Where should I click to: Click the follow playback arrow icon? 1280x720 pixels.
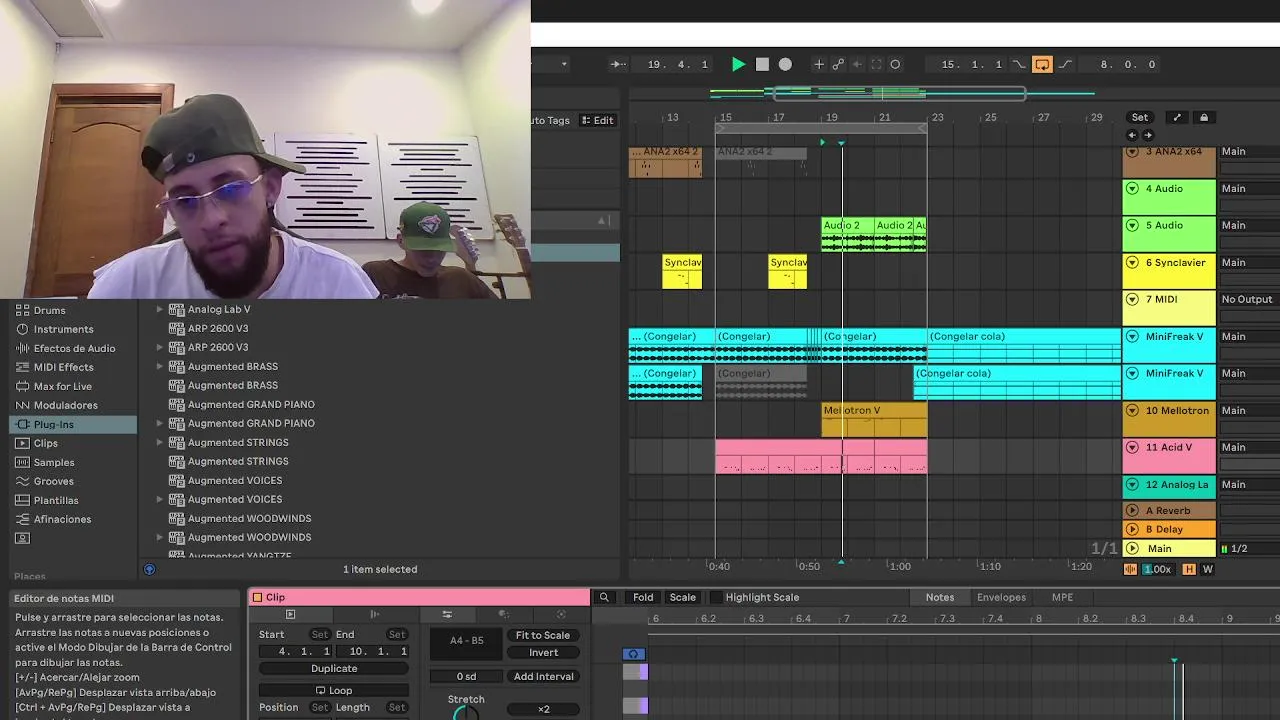[x=618, y=64]
